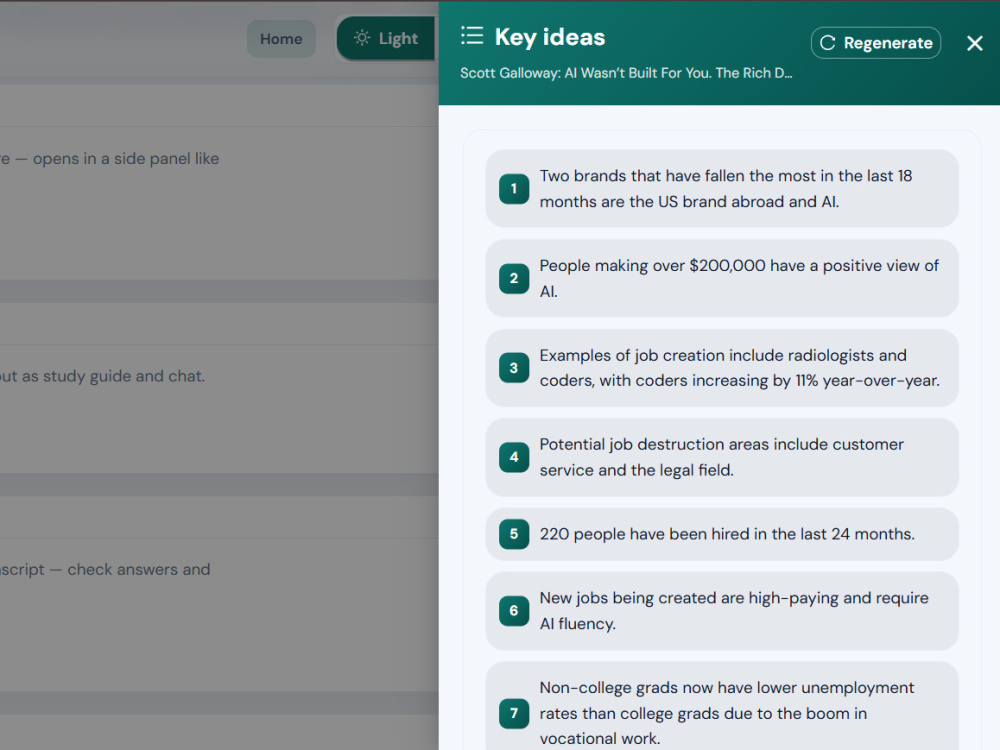Click text 'opens in a side panel like'
Screen dimensions: 1000x750
(x=126, y=159)
